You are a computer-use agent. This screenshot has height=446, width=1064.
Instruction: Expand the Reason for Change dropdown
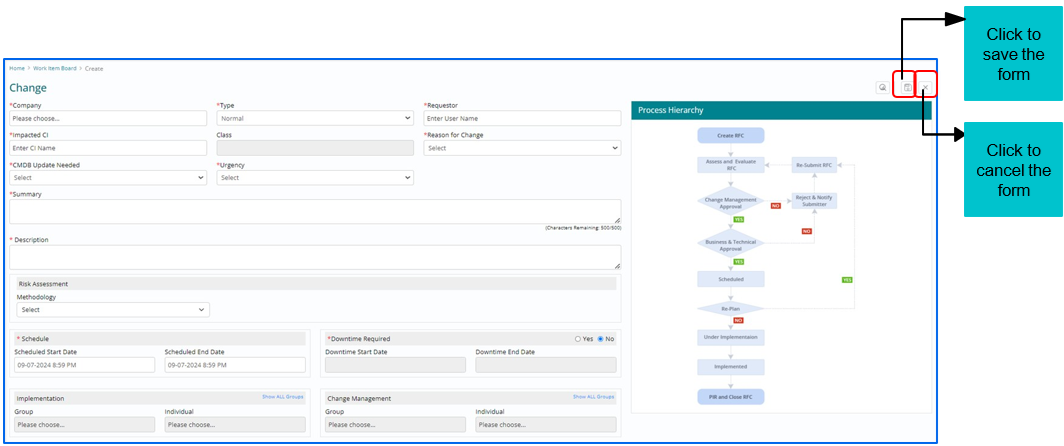[521, 148]
